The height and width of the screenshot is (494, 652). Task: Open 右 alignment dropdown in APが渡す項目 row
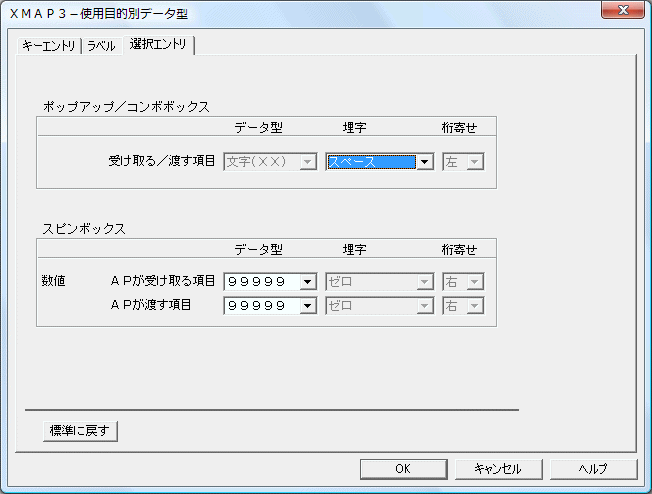463,306
